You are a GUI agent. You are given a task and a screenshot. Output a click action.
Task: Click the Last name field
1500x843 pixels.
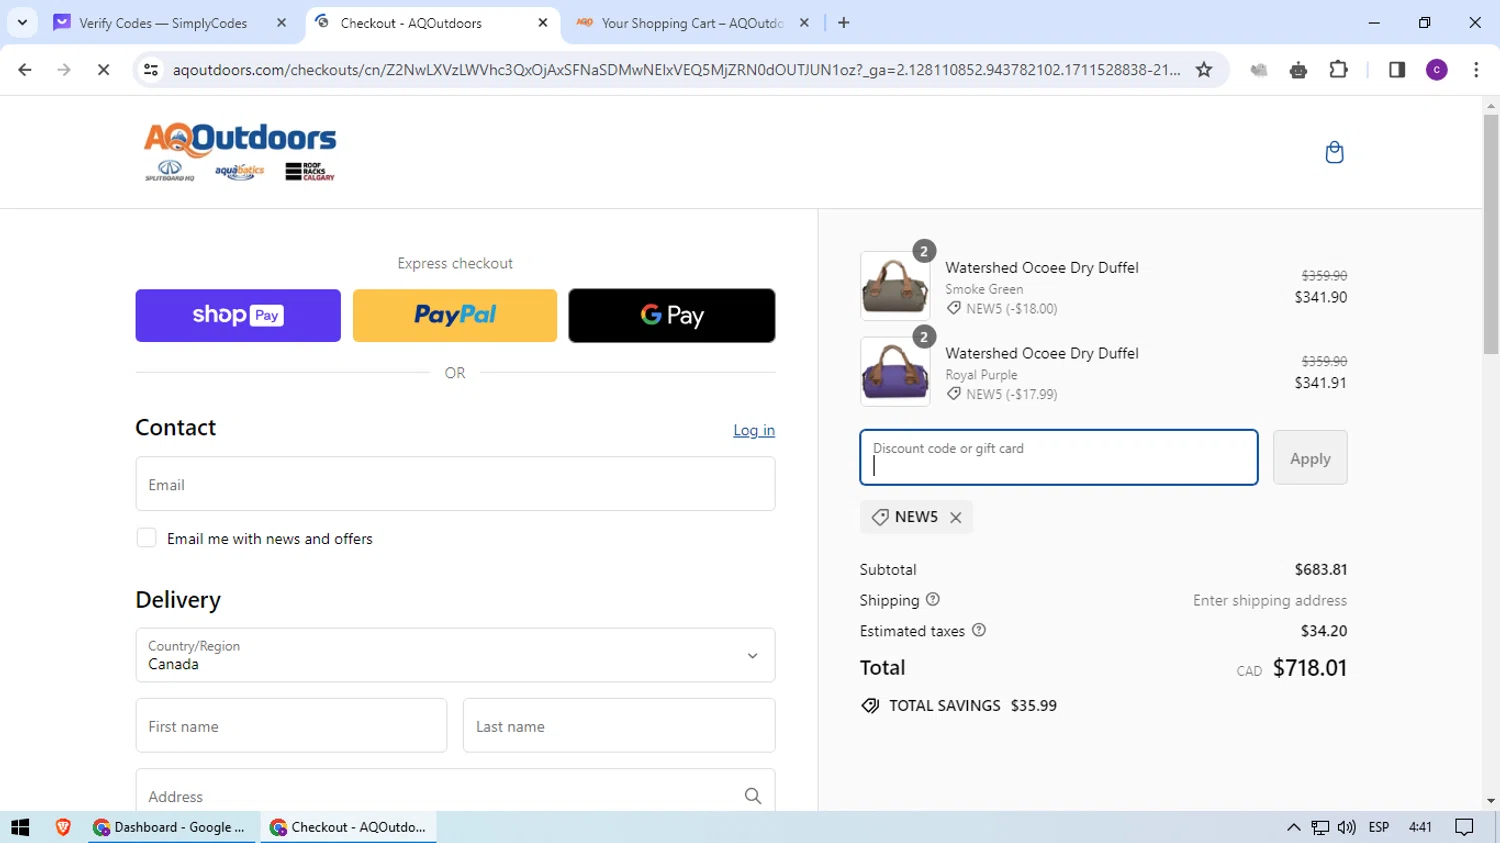(x=619, y=726)
